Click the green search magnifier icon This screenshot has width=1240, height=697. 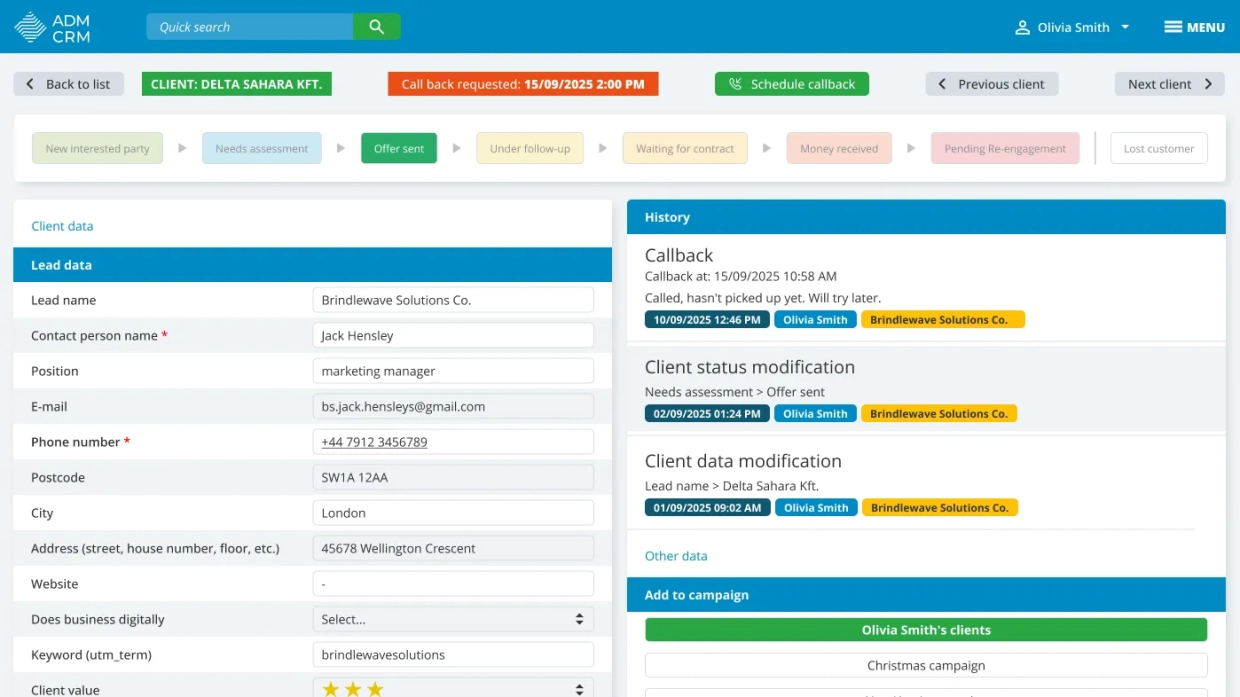[377, 27]
